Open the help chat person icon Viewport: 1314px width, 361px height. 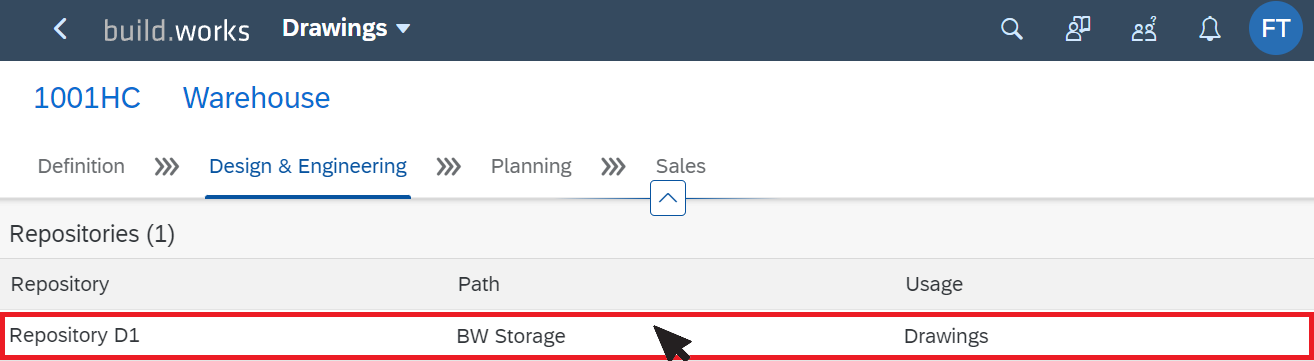(x=1078, y=29)
